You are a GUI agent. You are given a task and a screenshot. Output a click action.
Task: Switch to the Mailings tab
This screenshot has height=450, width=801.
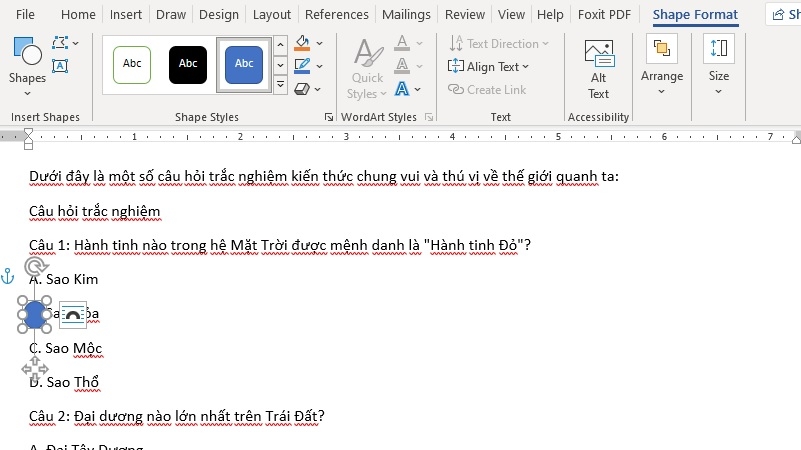tap(406, 14)
